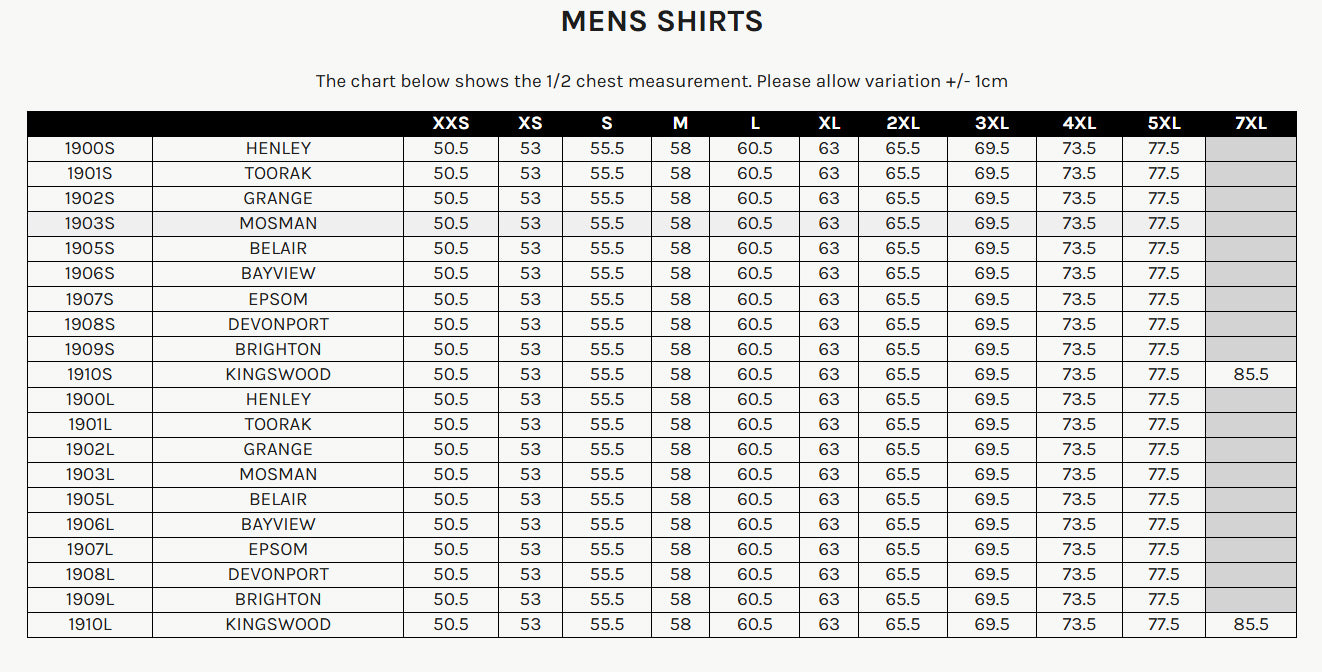Click KINGSWOOD in the 1910S row
The width and height of the screenshot is (1322, 672).
(x=278, y=374)
